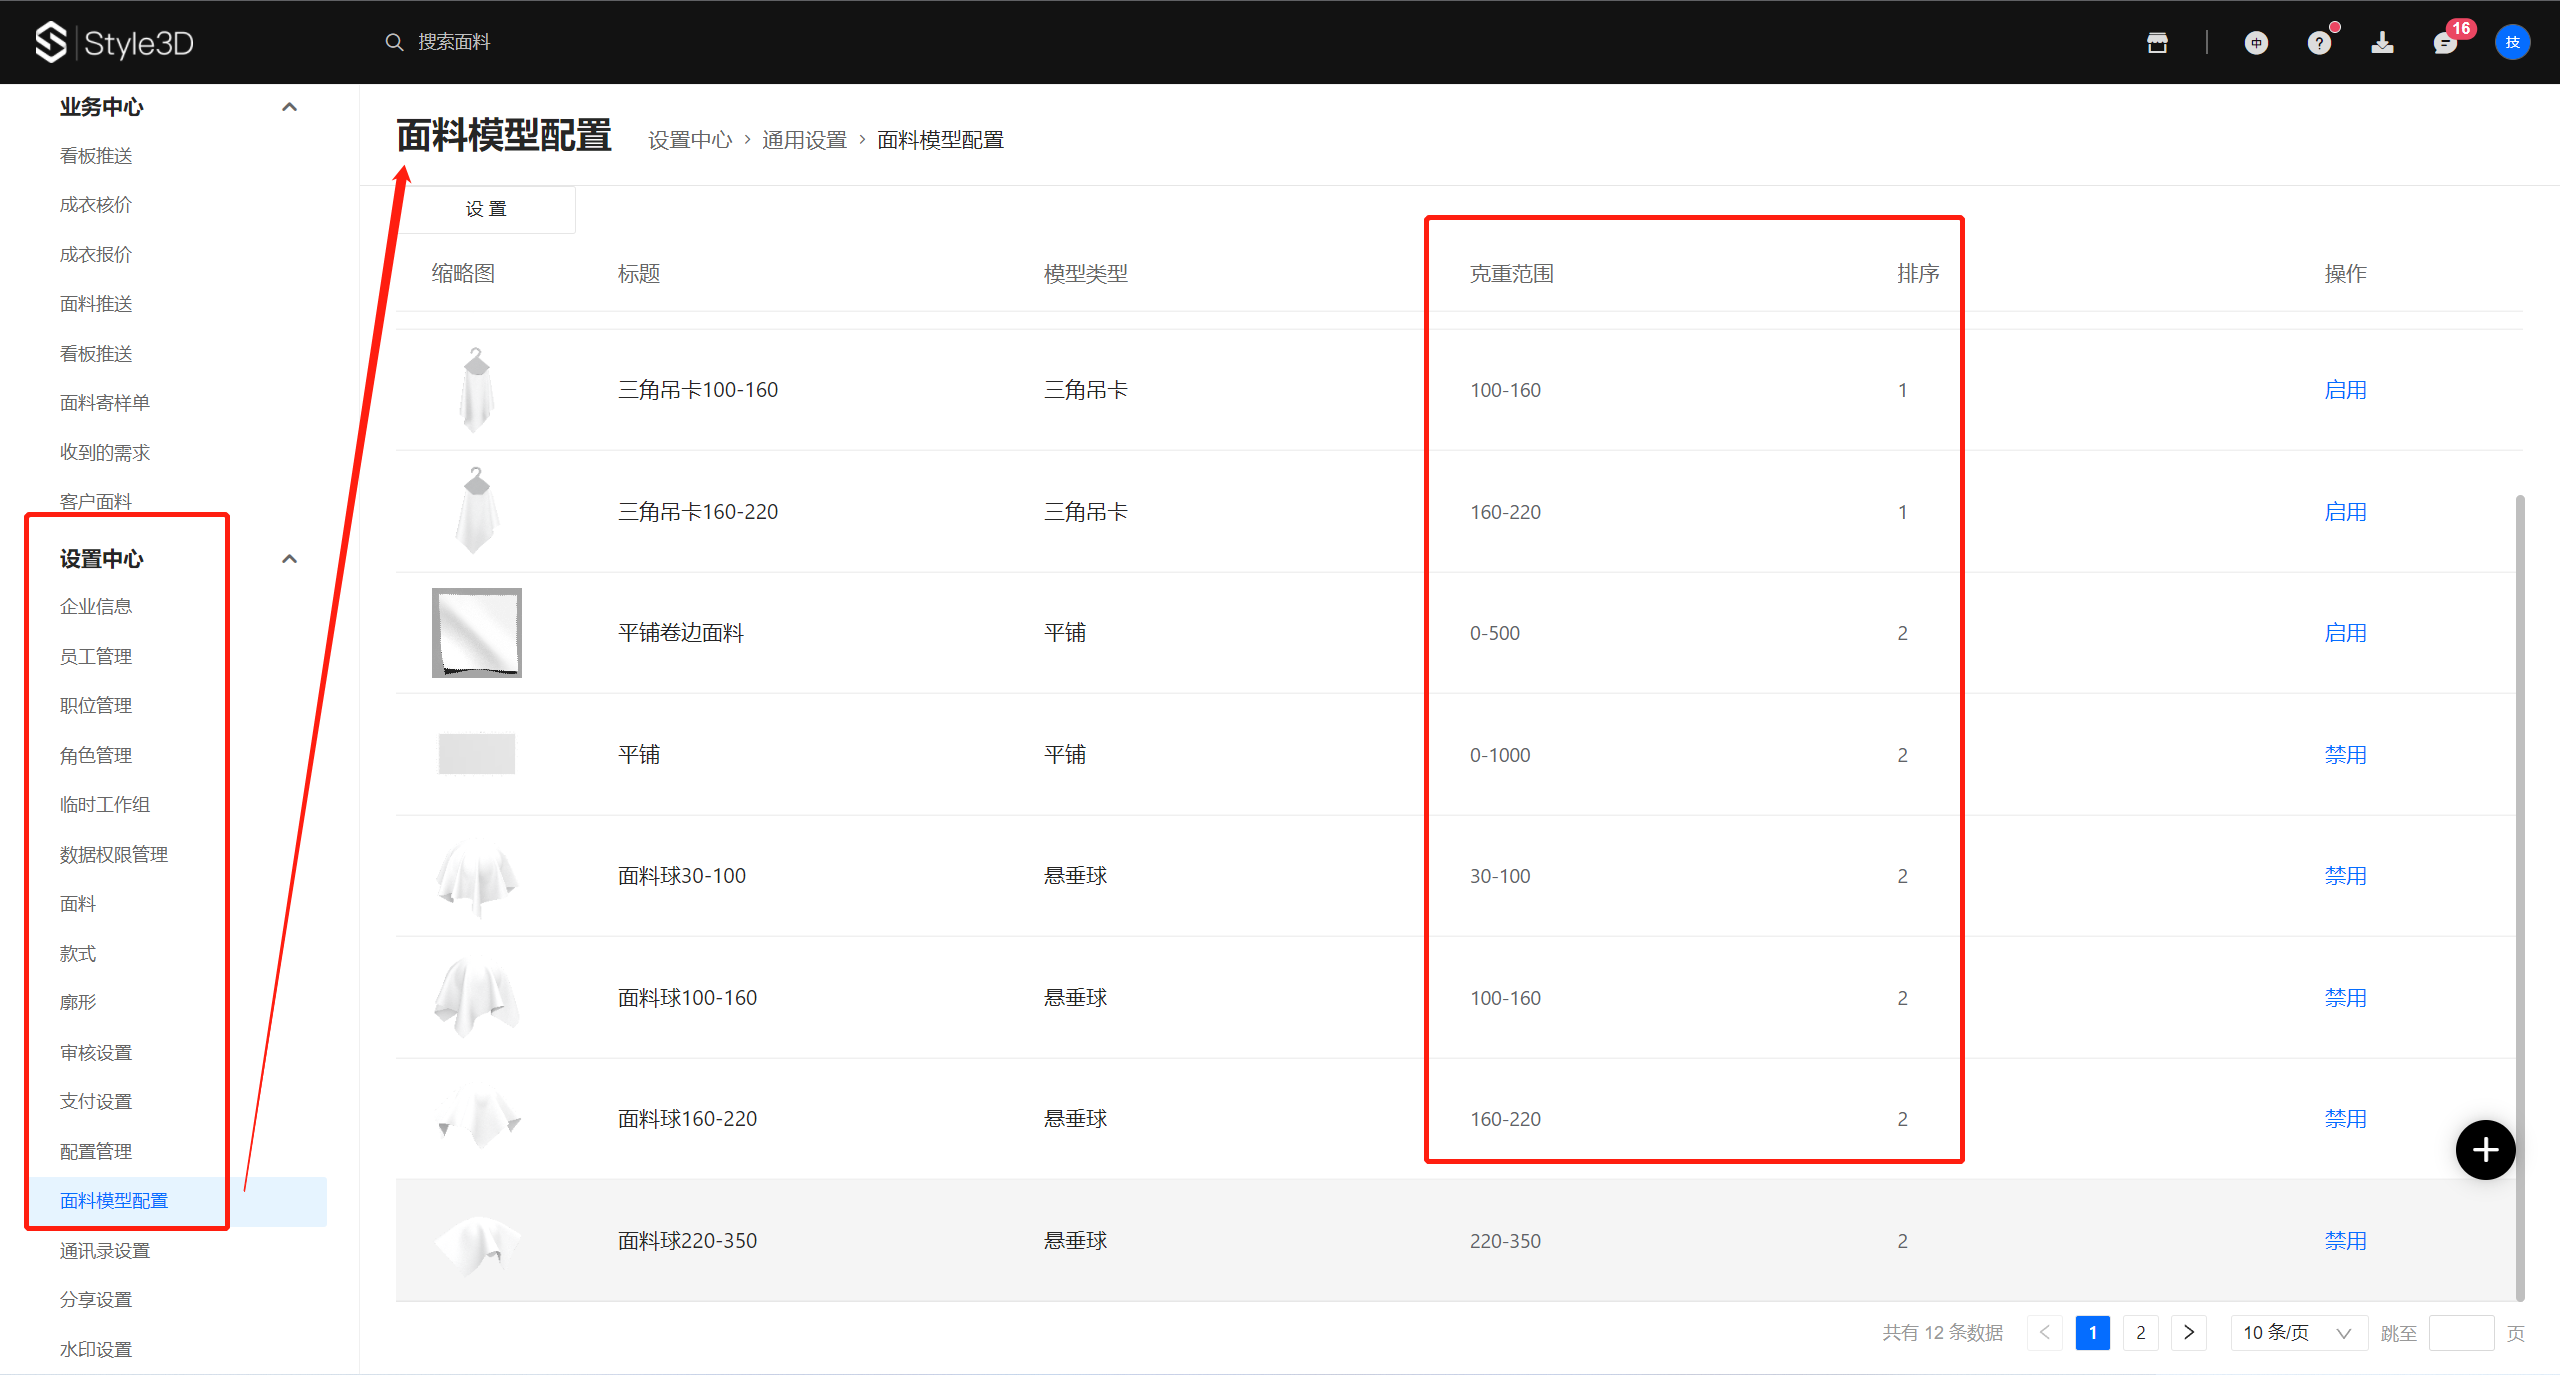The height and width of the screenshot is (1375, 2560).
Task: Go to page 2 of results
Action: [2140, 1333]
